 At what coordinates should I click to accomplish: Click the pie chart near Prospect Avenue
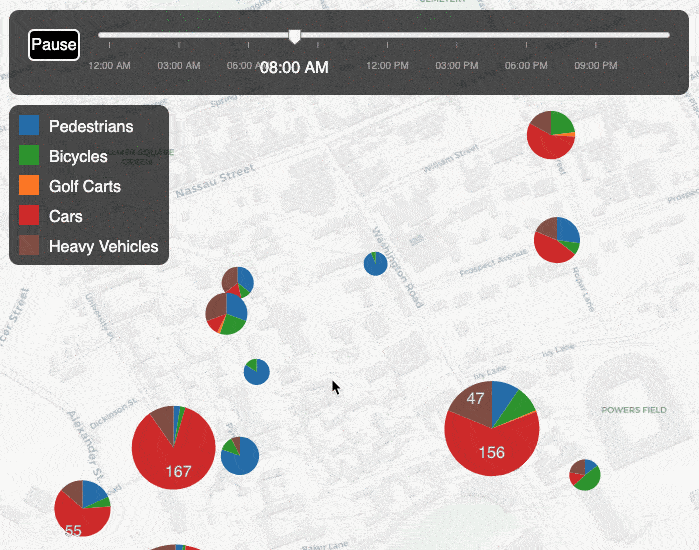[x=557, y=240]
